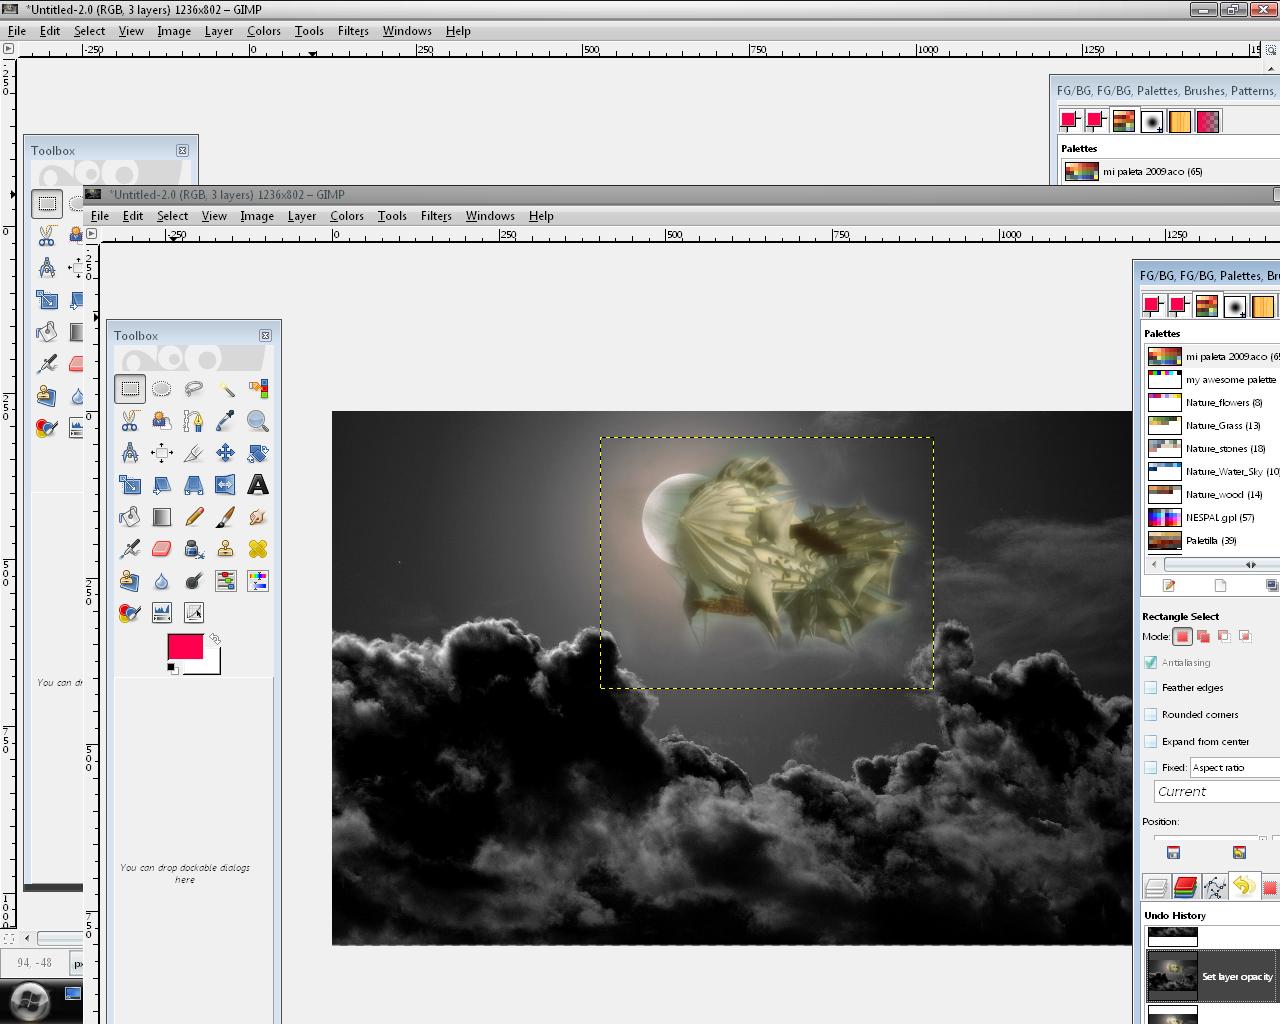Viewport: 1280px width, 1024px height.
Task: Set selection mode to Replace current selection
Action: tap(1183, 636)
